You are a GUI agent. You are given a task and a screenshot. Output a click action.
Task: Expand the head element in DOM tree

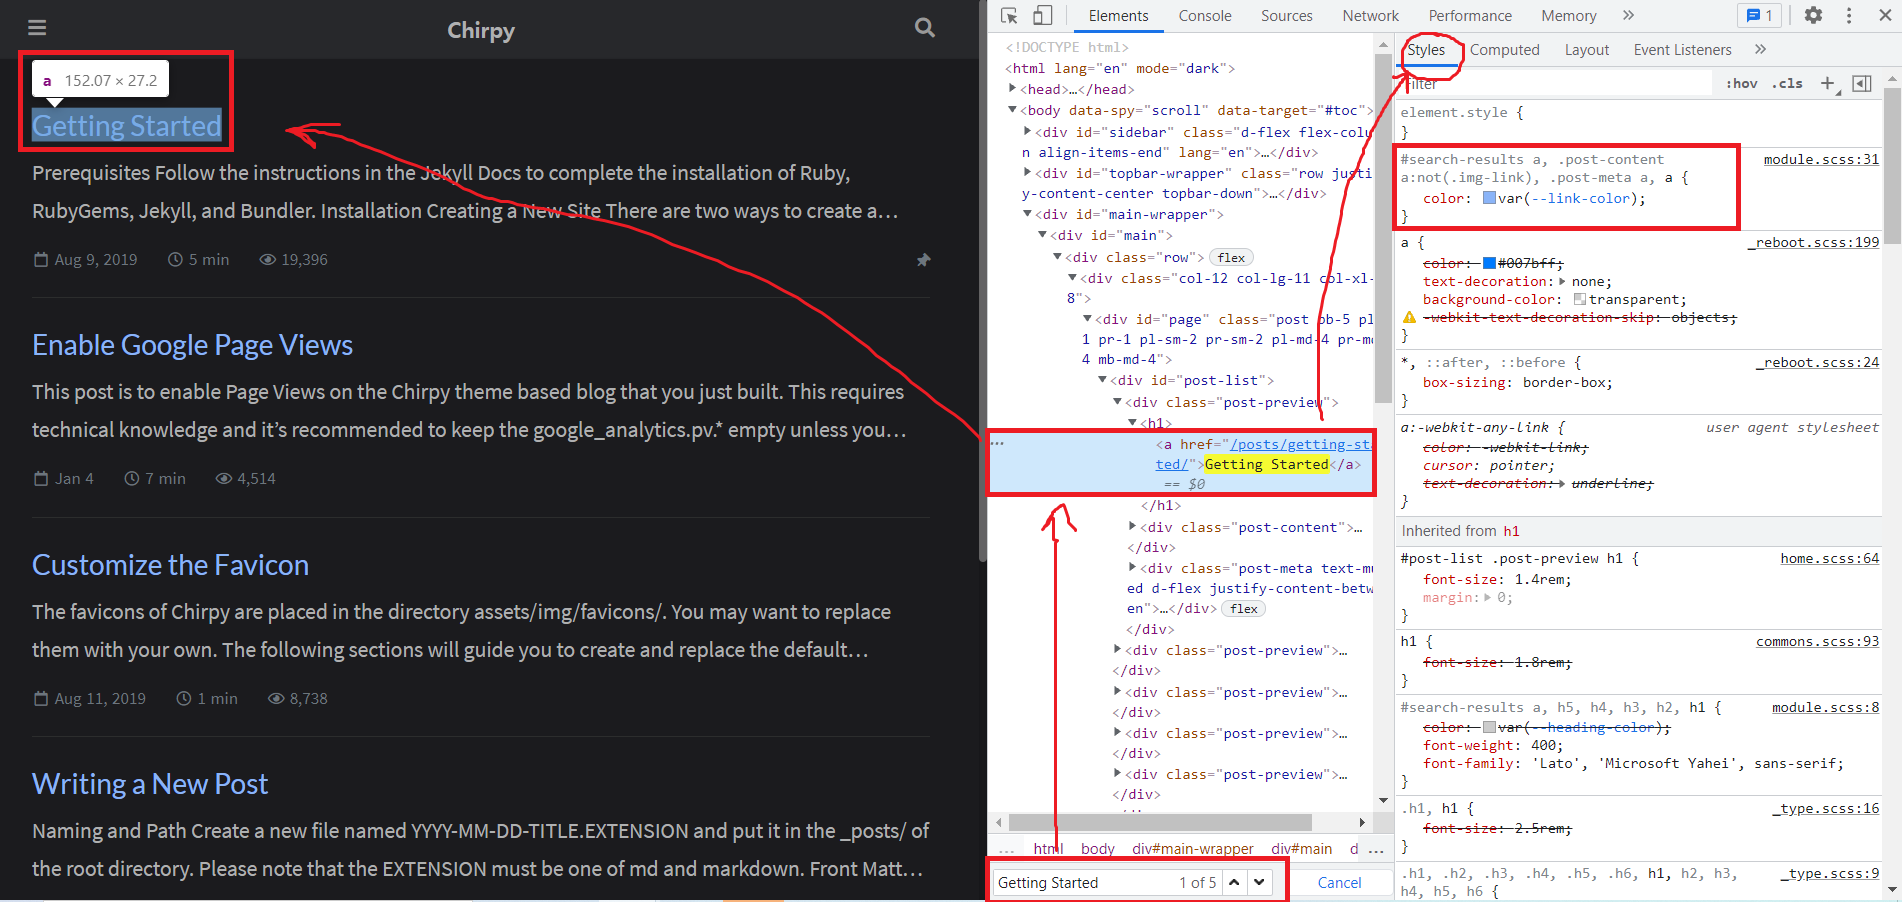(1013, 89)
